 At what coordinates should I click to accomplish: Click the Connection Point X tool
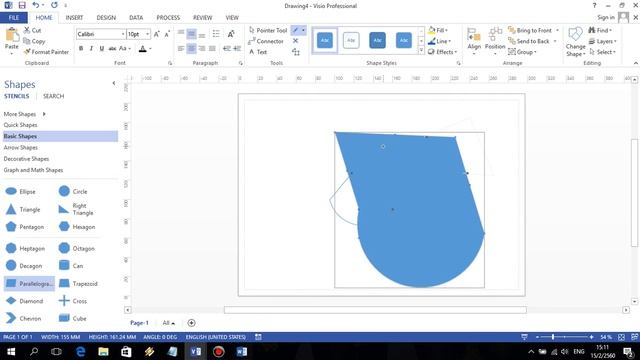pyautogui.click(x=296, y=41)
